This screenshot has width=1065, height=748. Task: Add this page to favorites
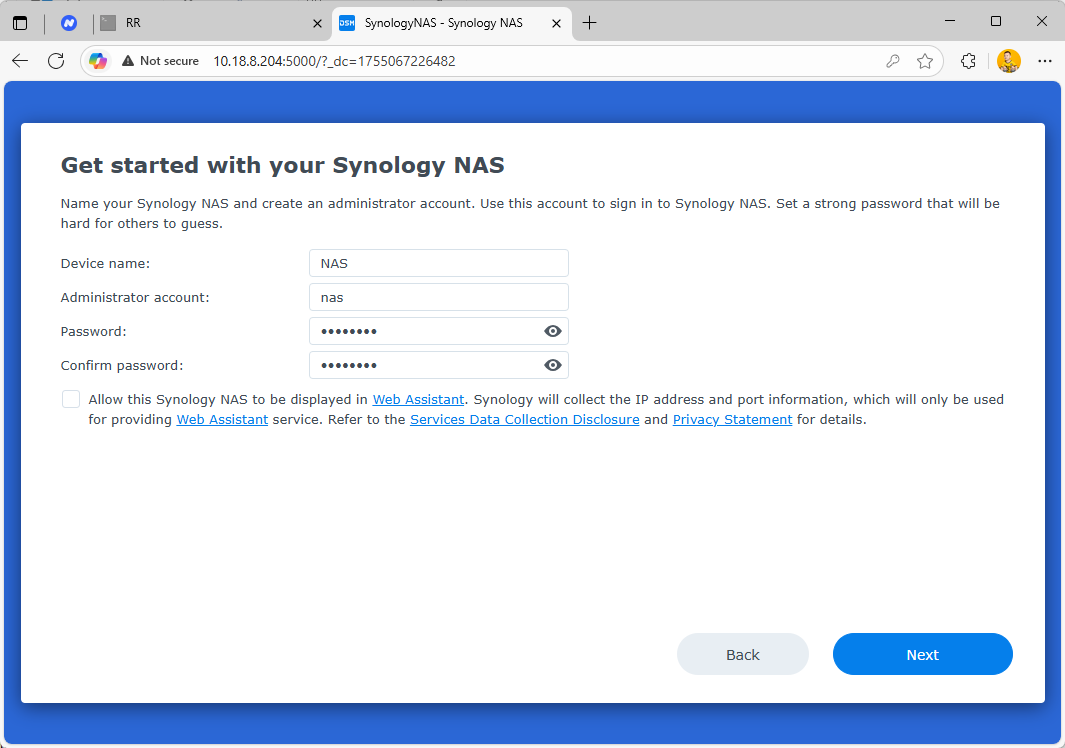(x=924, y=61)
